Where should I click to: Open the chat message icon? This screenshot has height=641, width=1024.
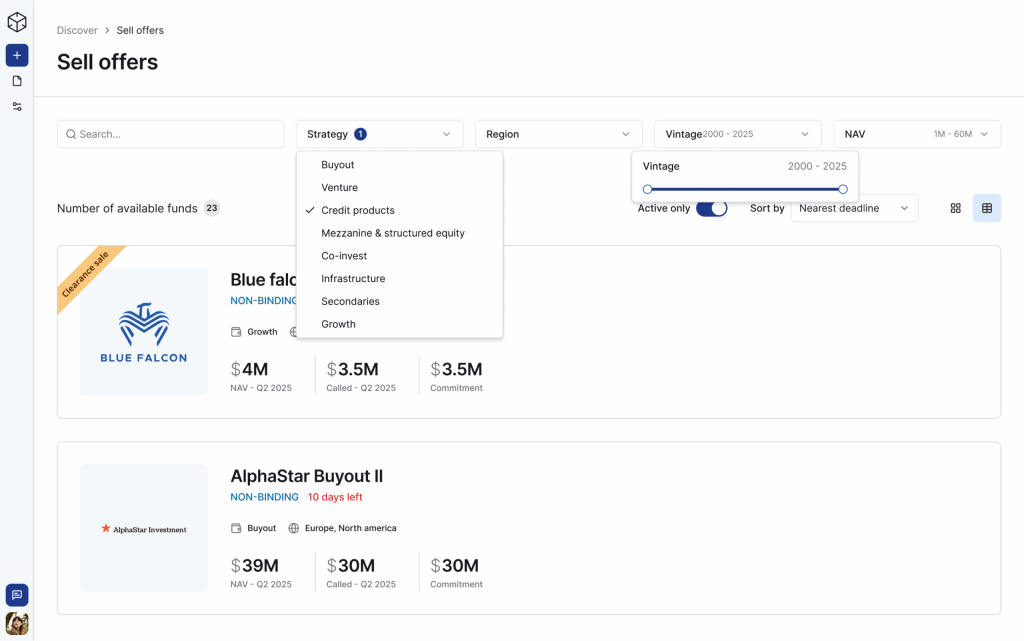[x=17, y=595]
